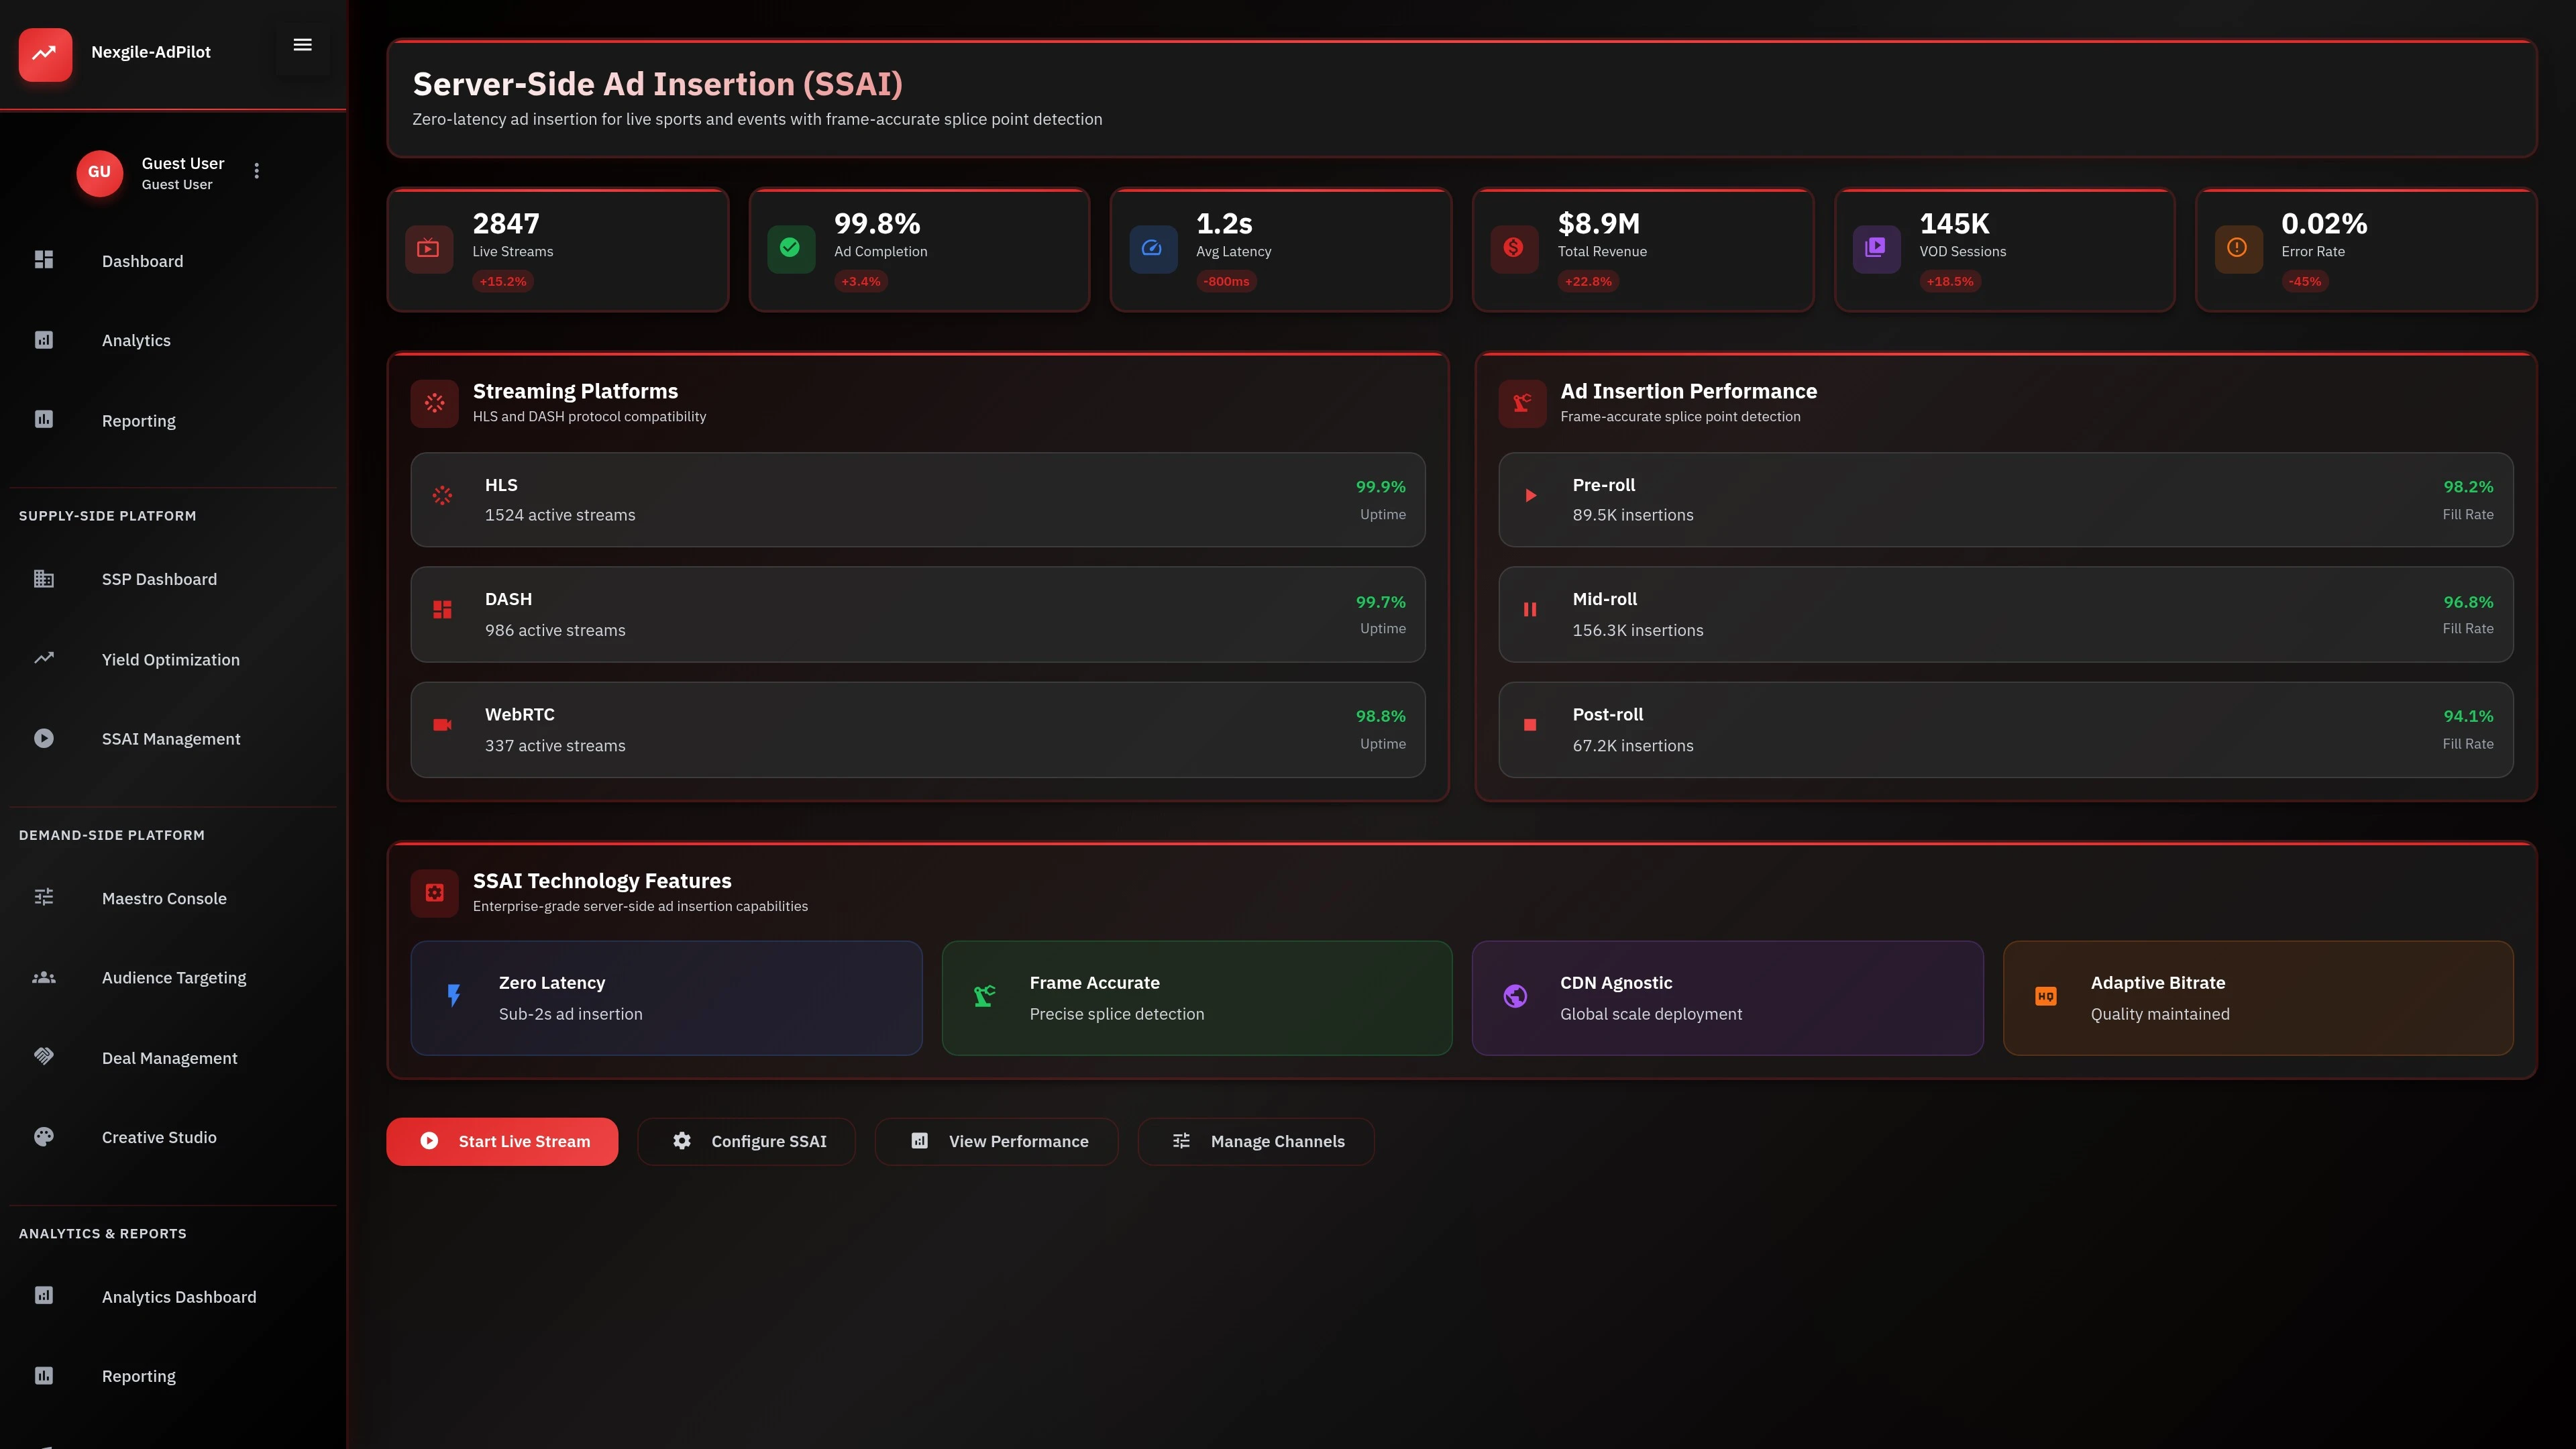Click the Start Live Stream button

(x=502, y=1141)
